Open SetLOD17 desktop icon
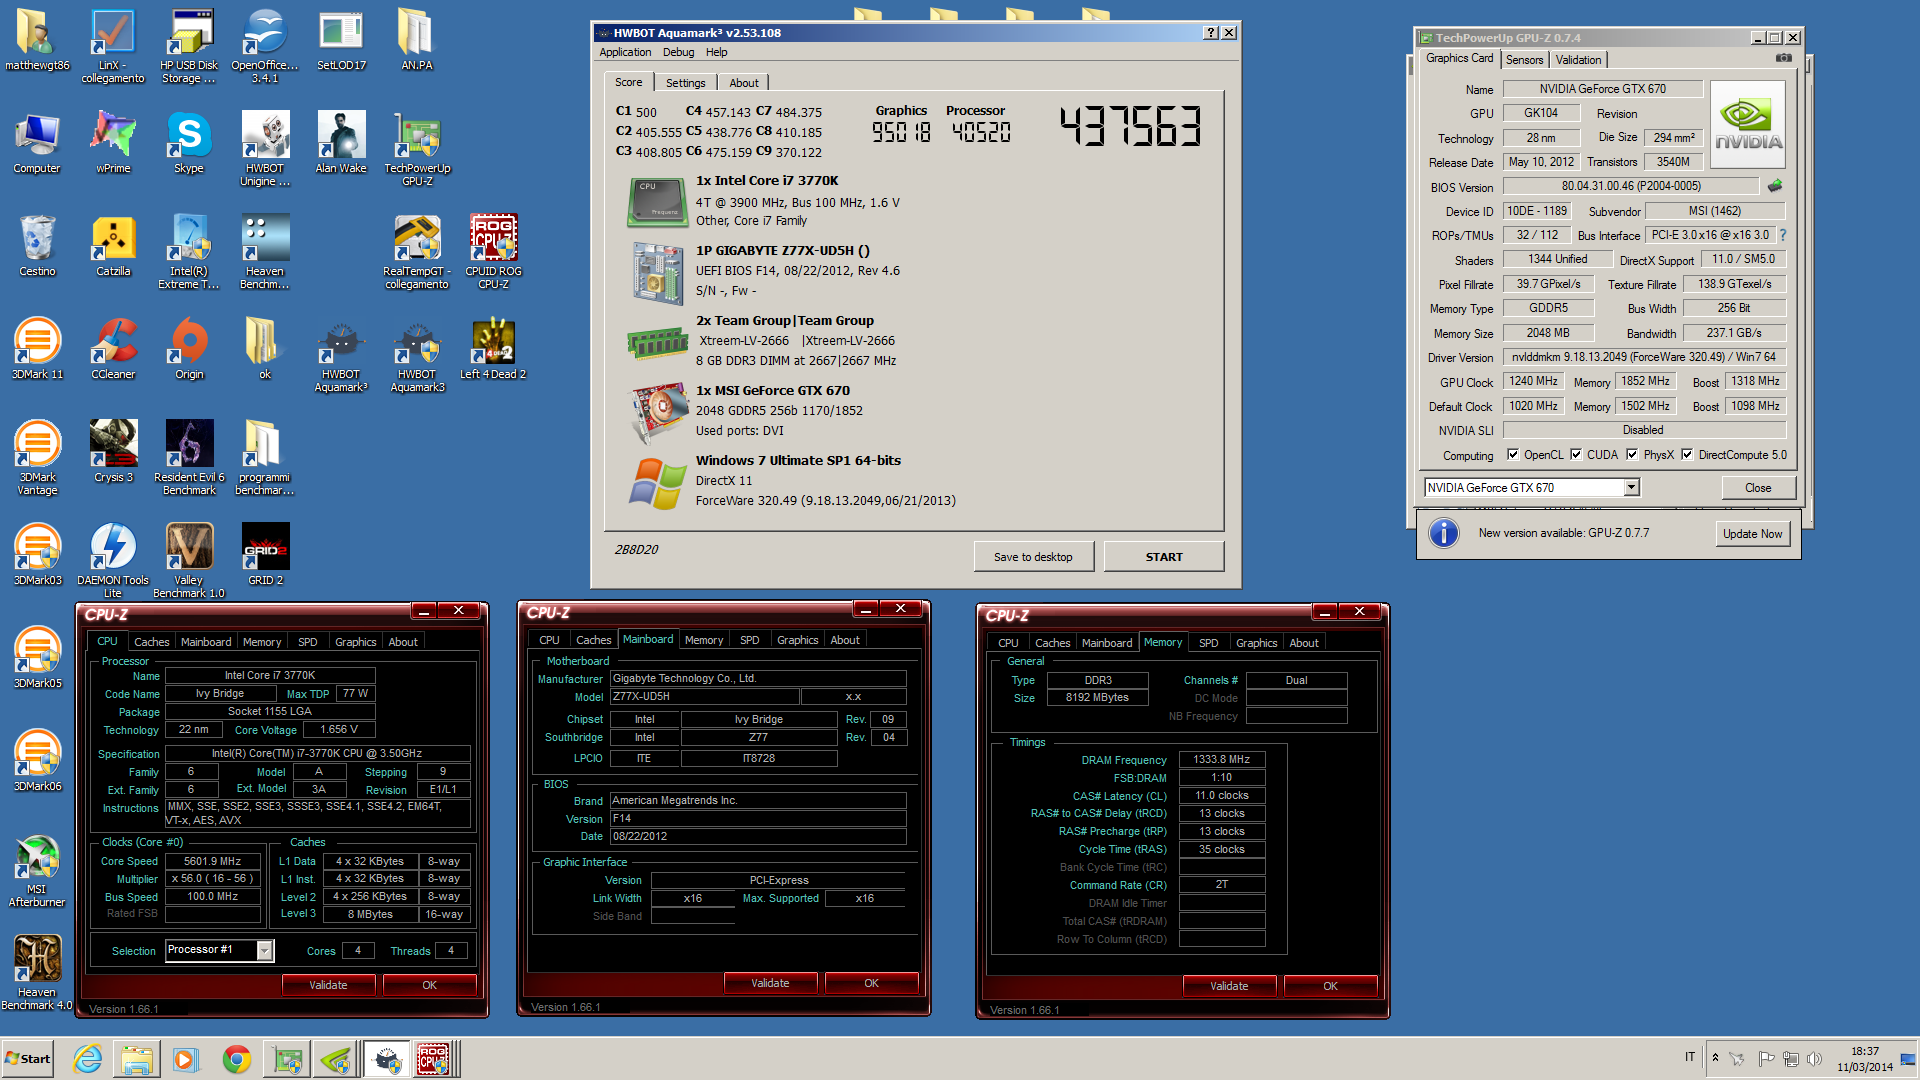The height and width of the screenshot is (1080, 1920). click(341, 40)
